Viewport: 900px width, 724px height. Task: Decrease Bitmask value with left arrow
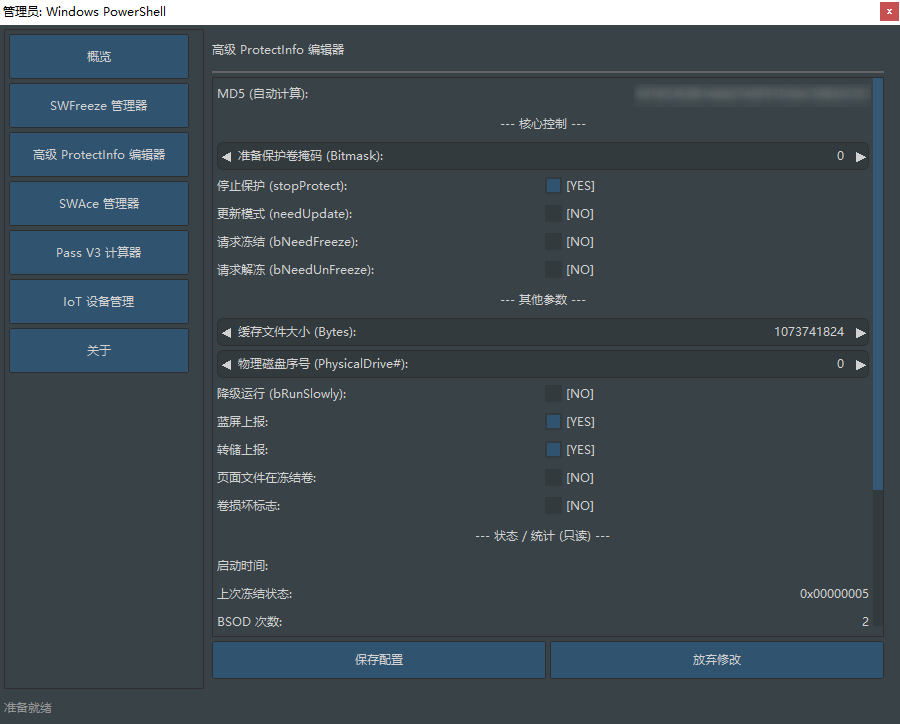point(227,157)
